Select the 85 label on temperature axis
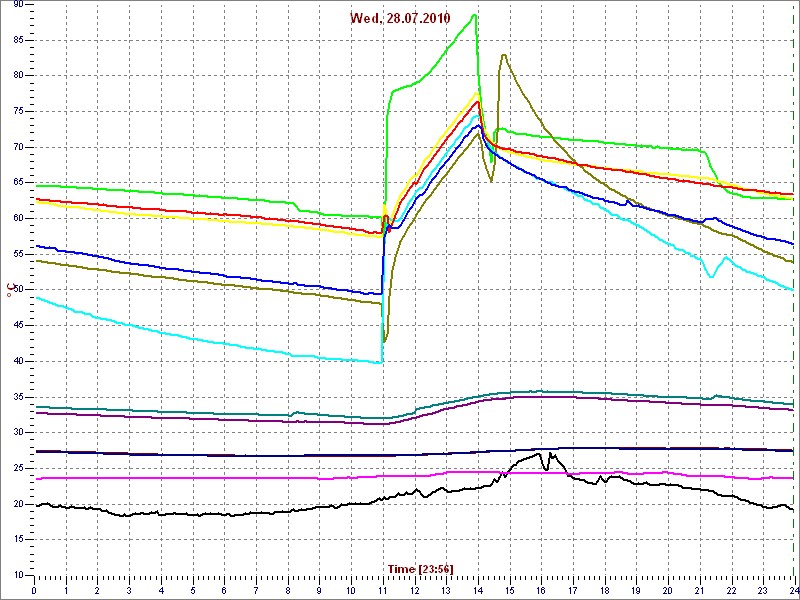This screenshot has height=600, width=800. pos(18,40)
